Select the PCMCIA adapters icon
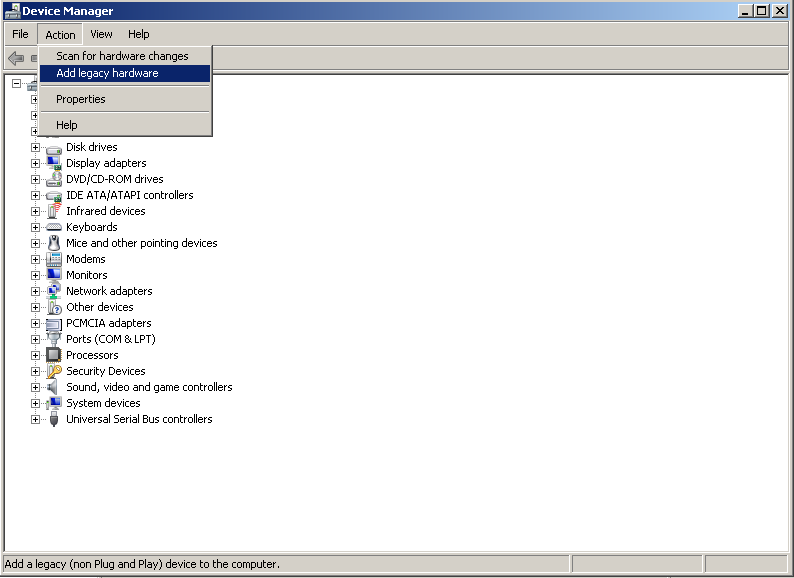Viewport: 794px width, 578px height. (x=54, y=324)
